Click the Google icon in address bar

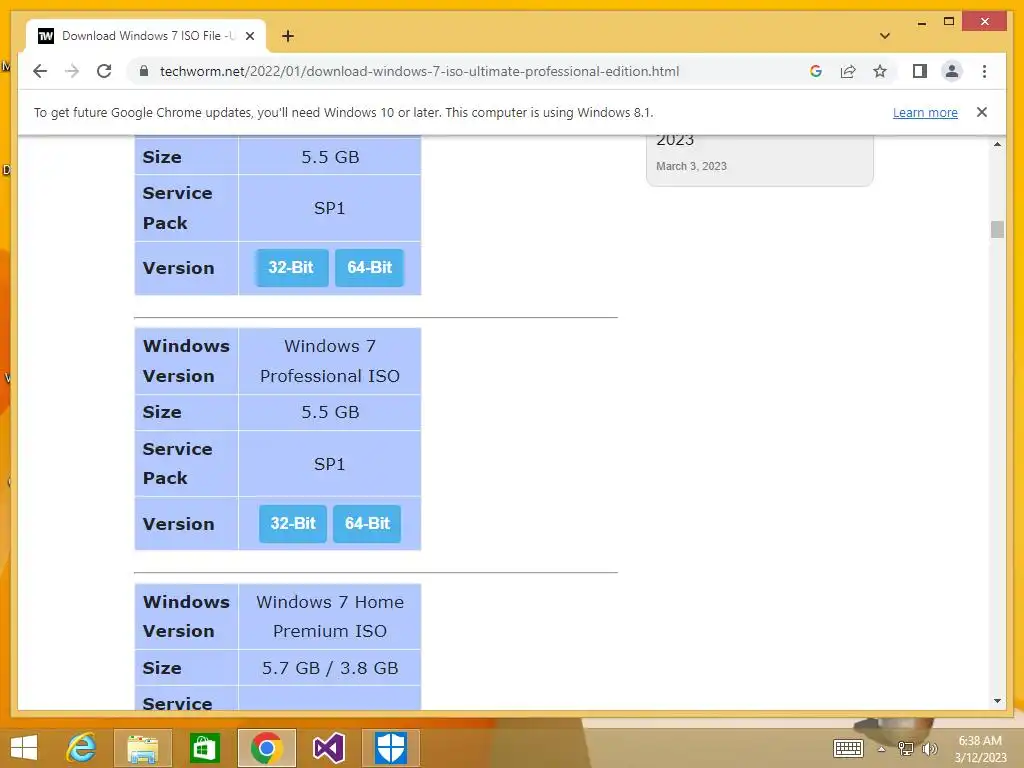816,71
